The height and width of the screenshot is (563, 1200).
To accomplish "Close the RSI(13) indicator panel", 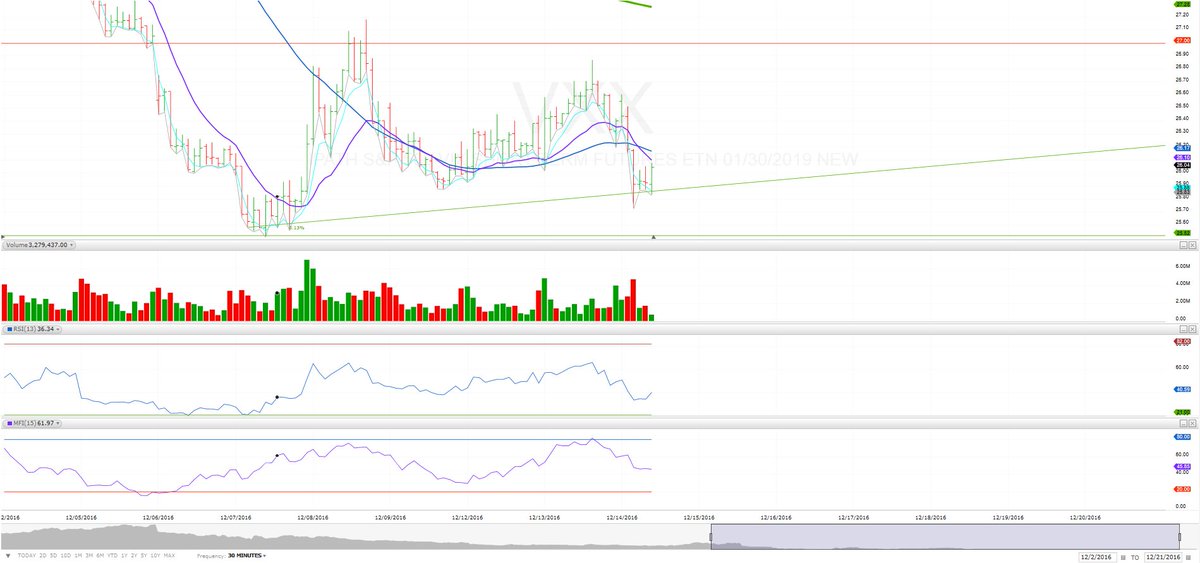I will (1192, 328).
